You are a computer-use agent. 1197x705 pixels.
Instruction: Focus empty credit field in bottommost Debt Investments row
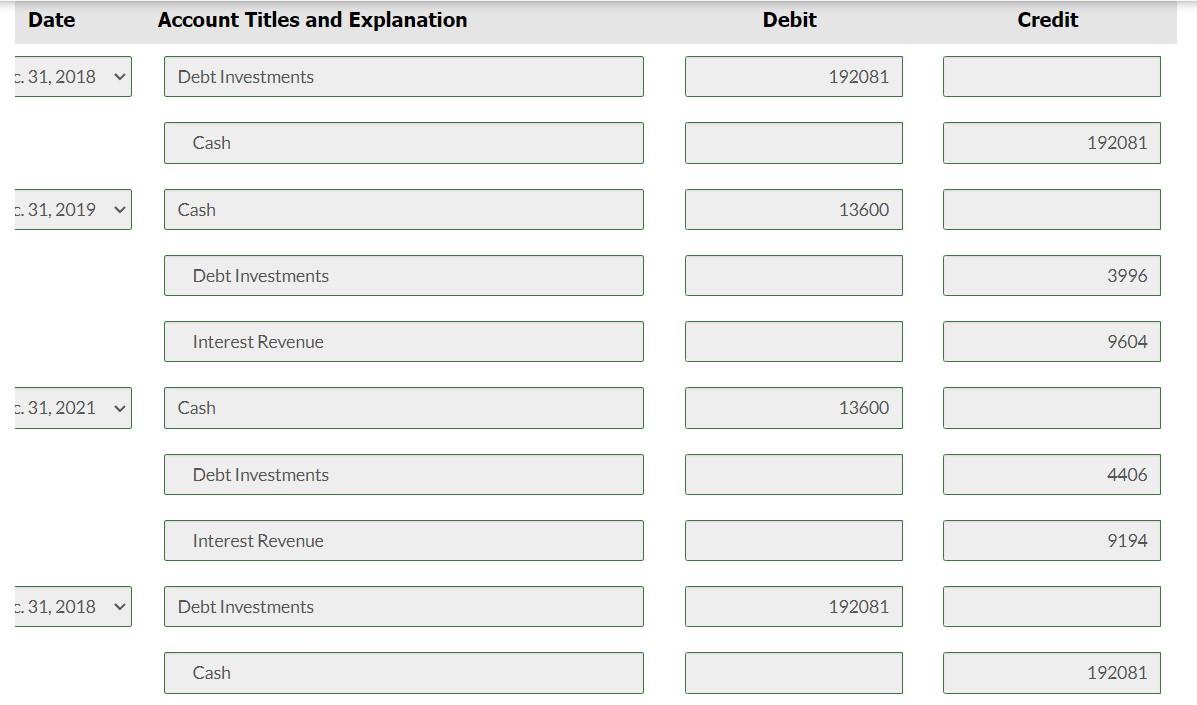(1051, 607)
